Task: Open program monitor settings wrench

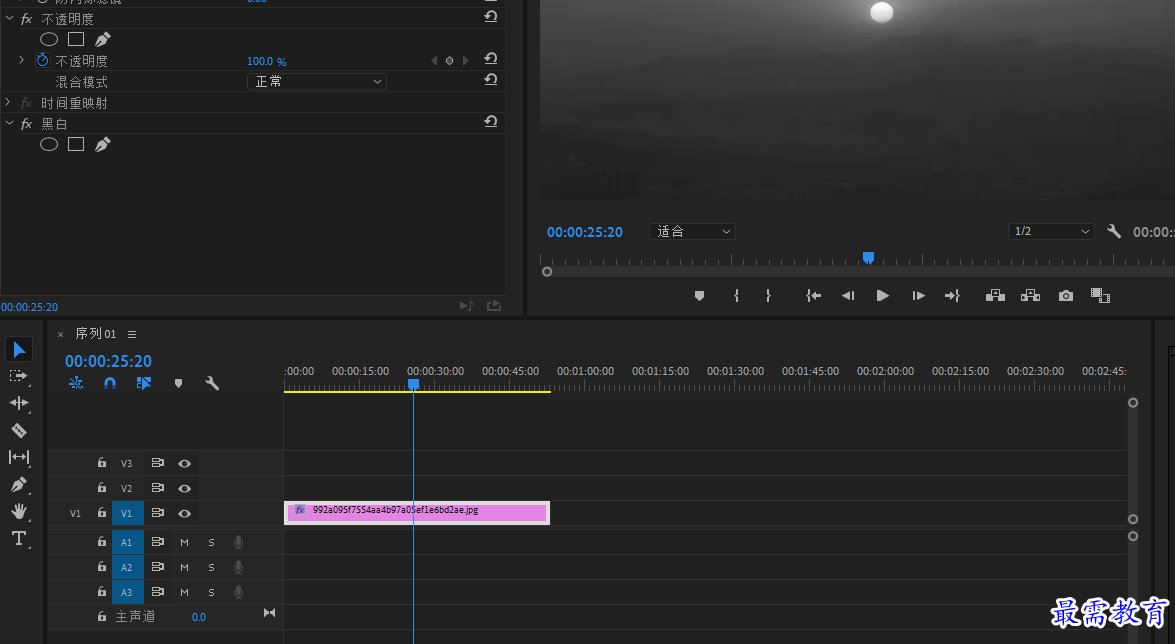Action: tap(1114, 232)
